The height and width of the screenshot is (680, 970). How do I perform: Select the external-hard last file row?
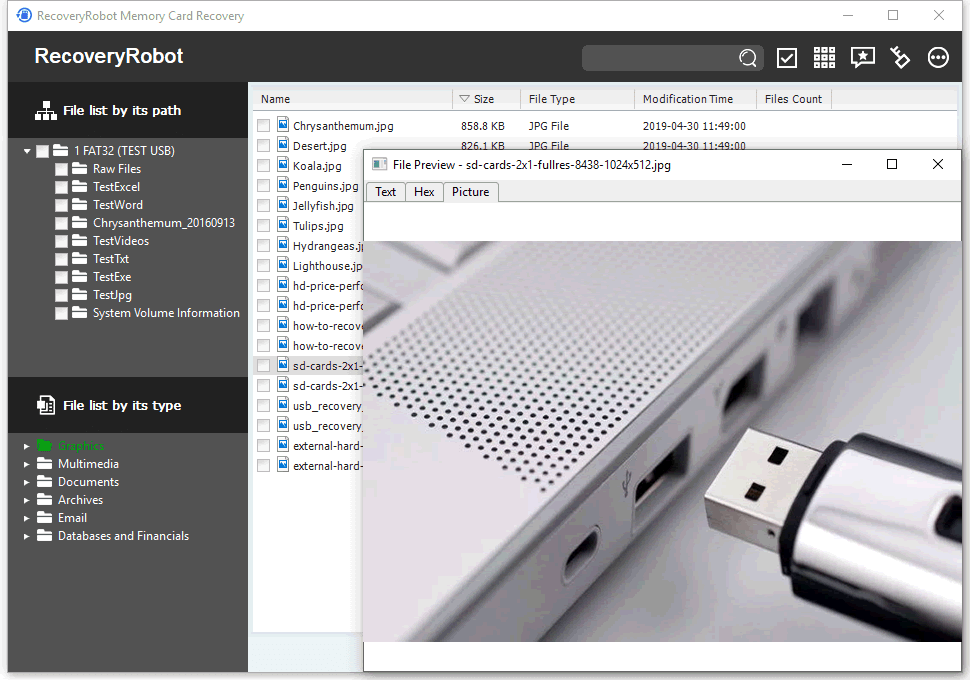click(x=309, y=466)
